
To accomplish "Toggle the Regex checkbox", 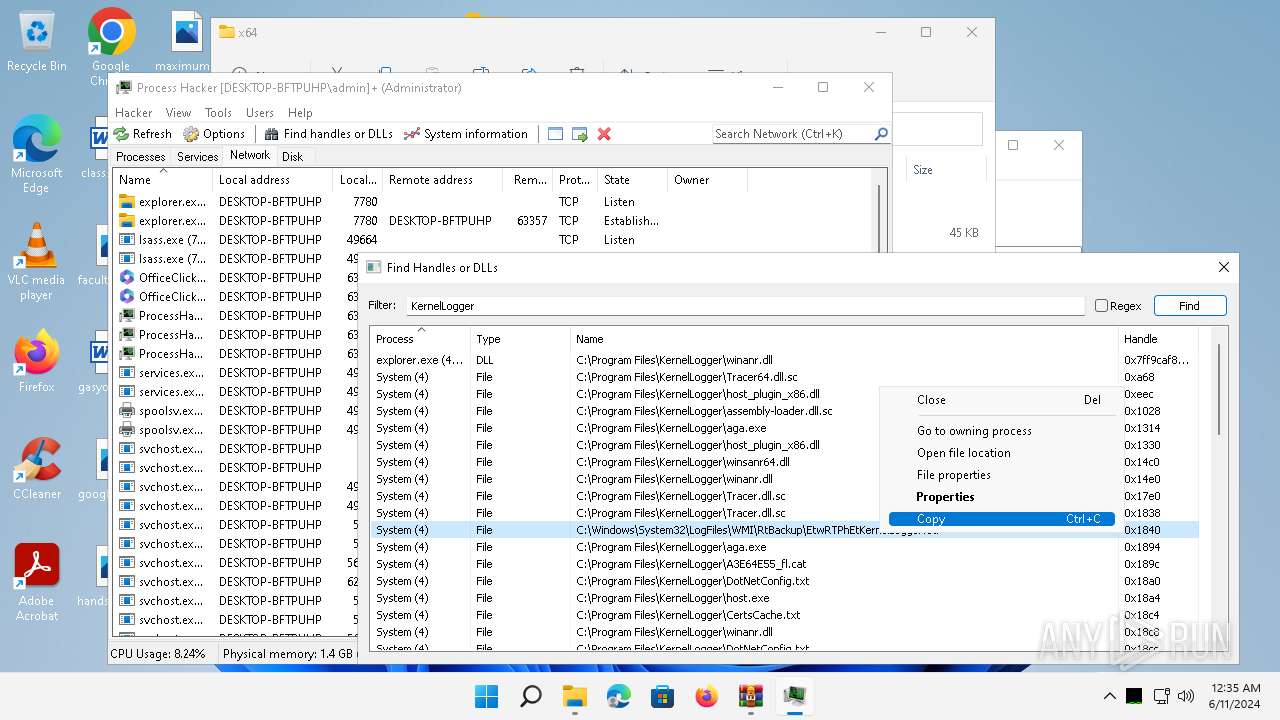I will 1101,306.
